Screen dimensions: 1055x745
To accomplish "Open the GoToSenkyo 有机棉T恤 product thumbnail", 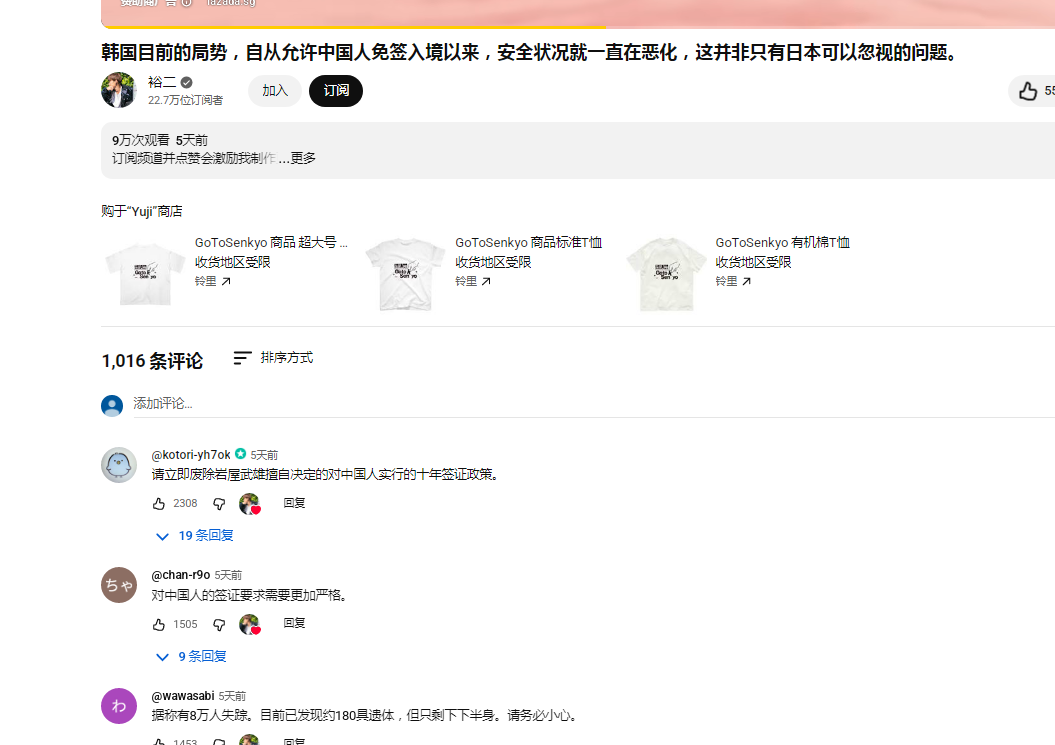I will (665, 273).
